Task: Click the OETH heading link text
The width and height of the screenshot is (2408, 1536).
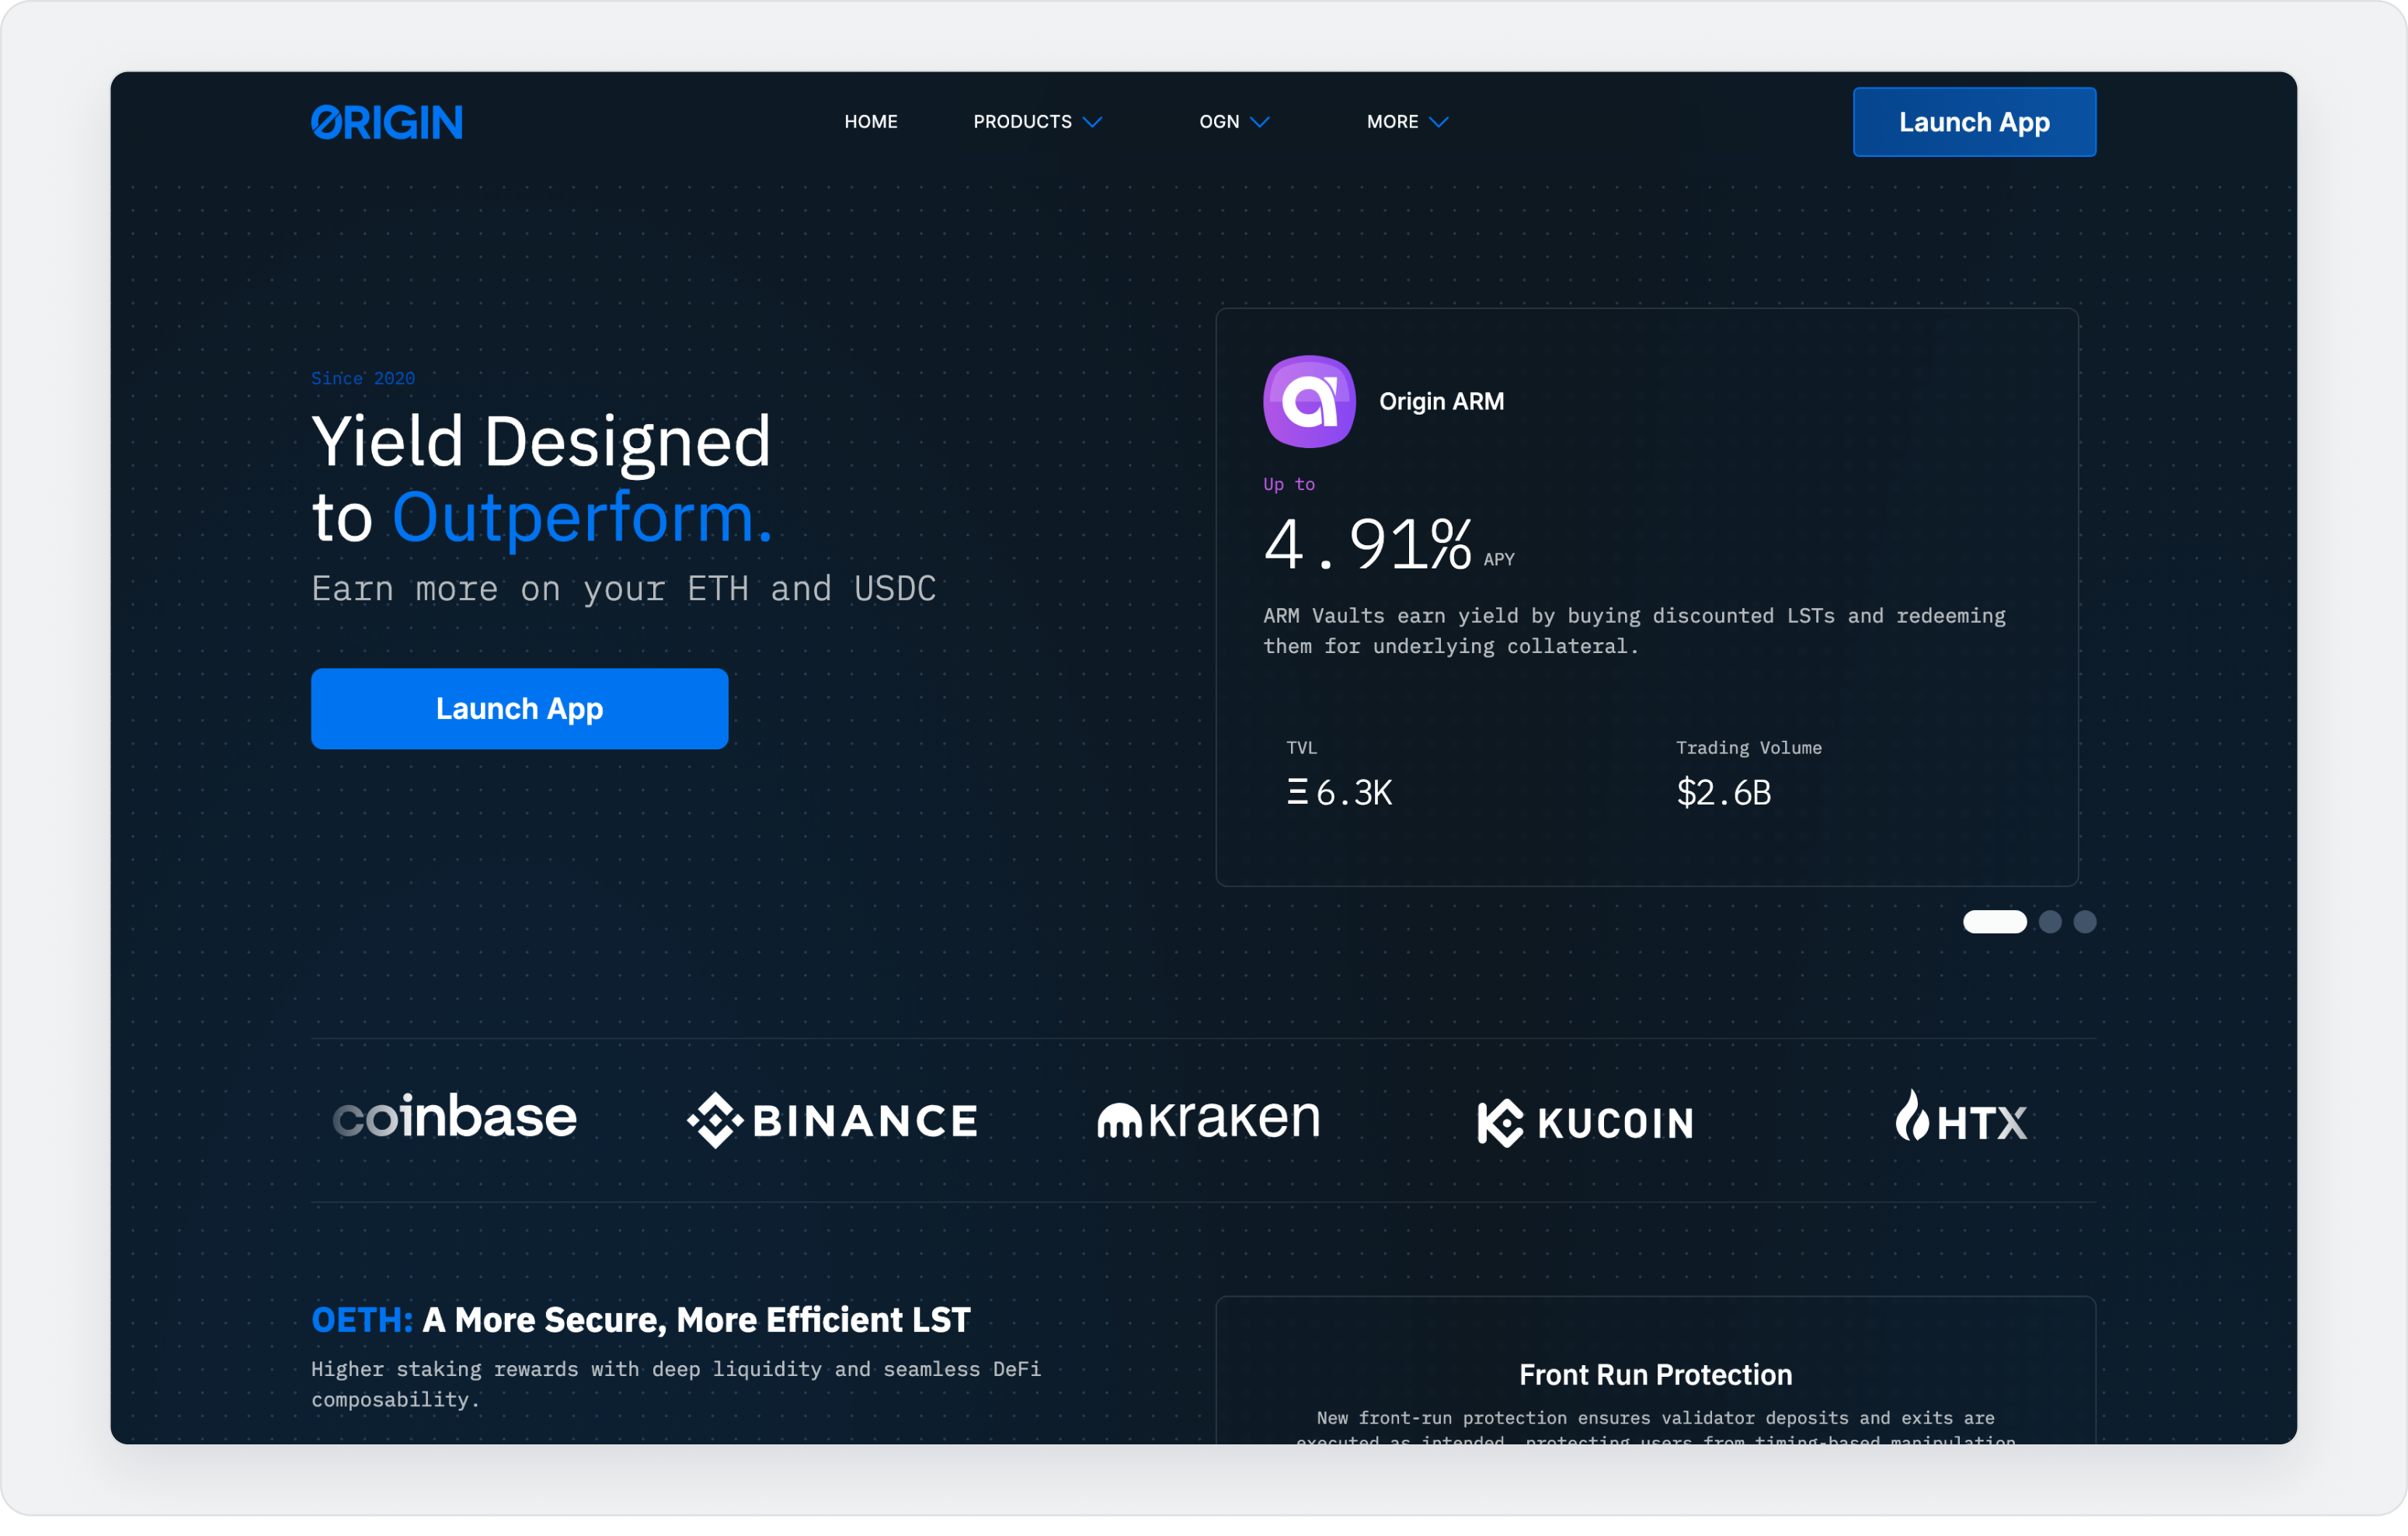Action: (x=362, y=1319)
